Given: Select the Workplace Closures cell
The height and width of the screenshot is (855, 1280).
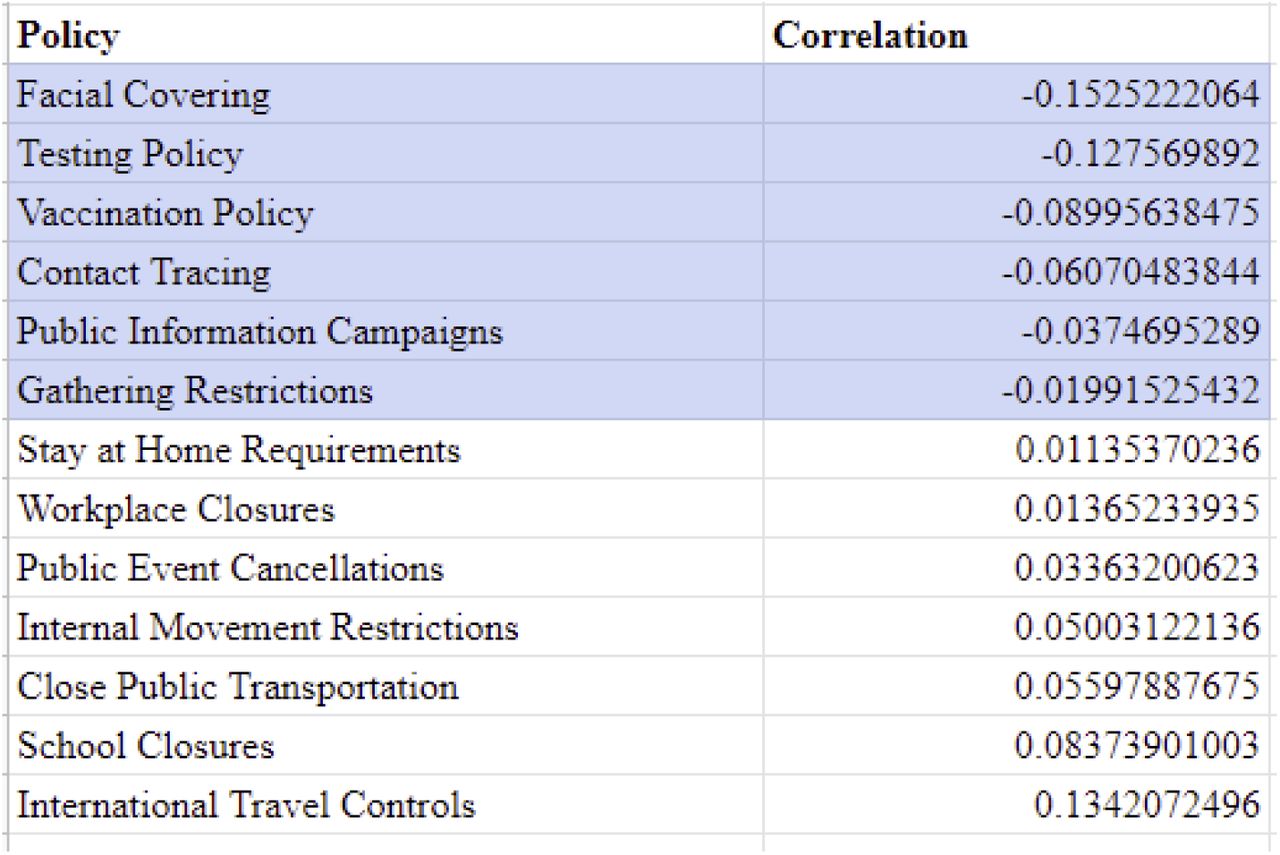Looking at the screenshot, I should (x=386, y=509).
